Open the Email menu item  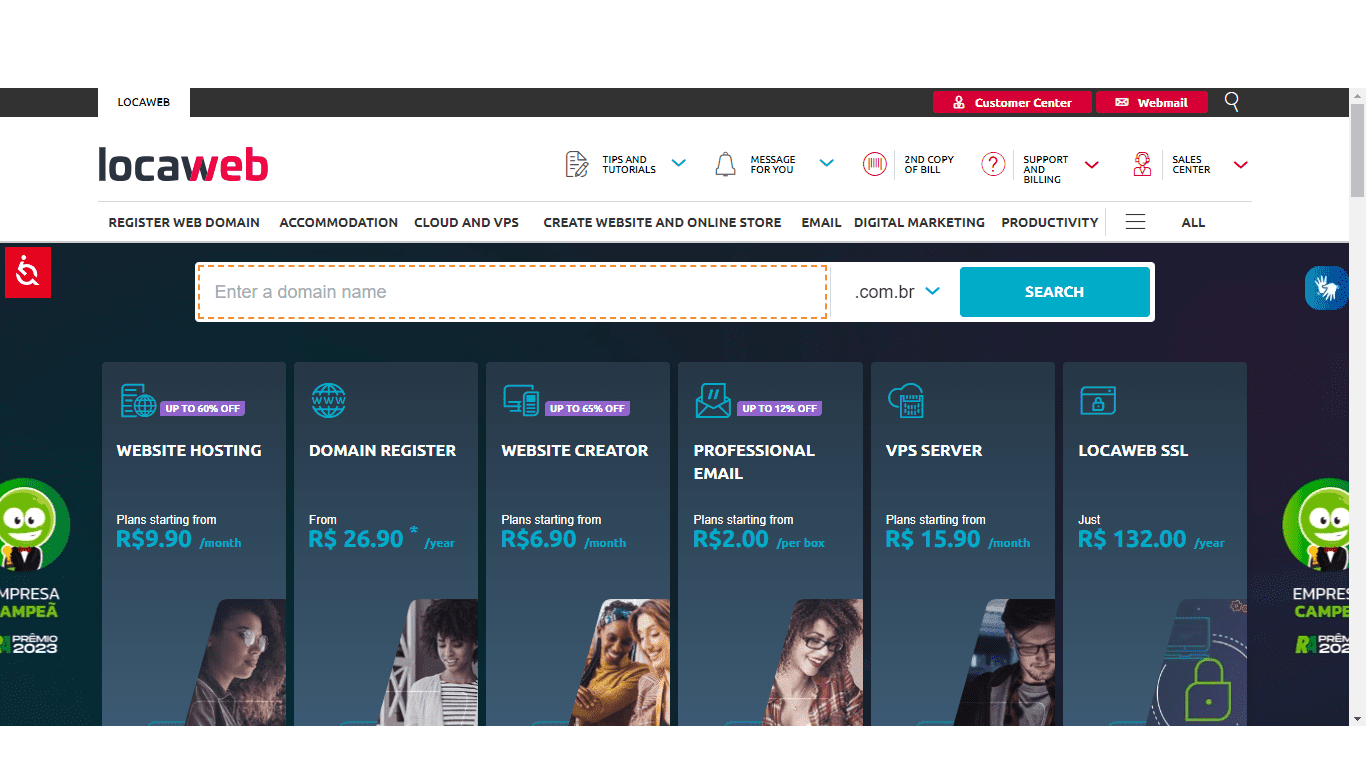821,222
